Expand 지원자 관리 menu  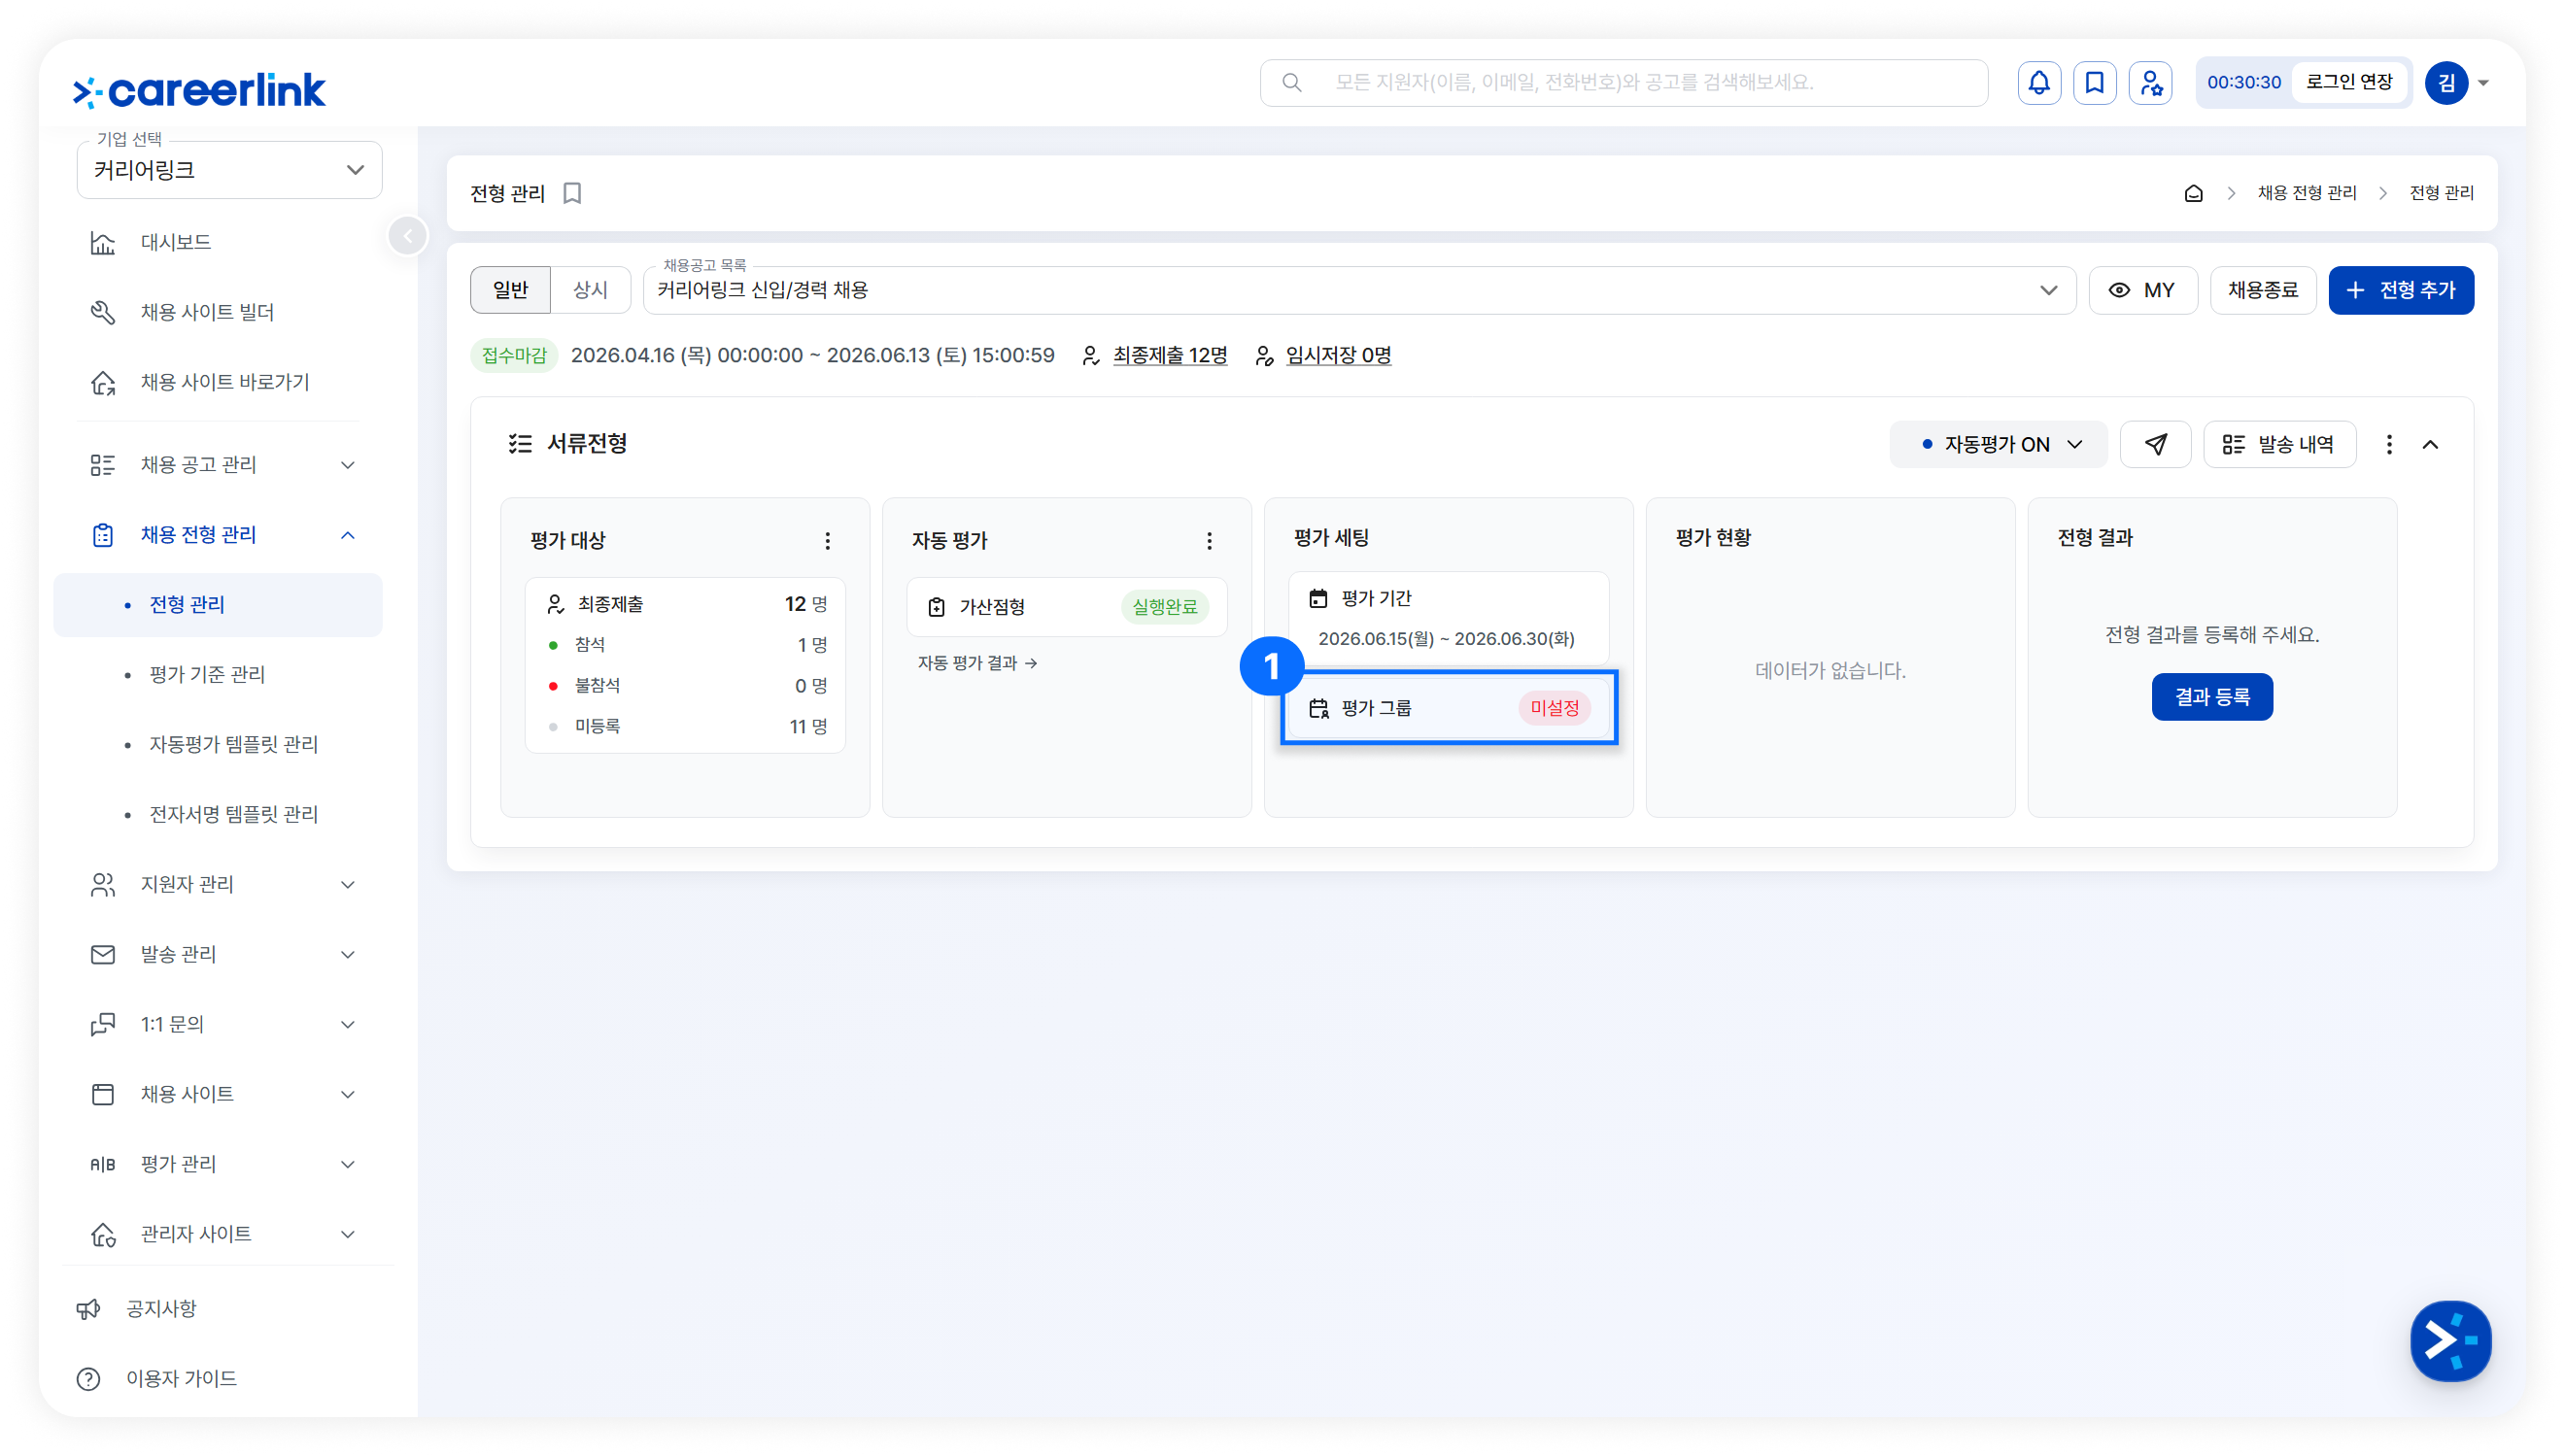348,885
